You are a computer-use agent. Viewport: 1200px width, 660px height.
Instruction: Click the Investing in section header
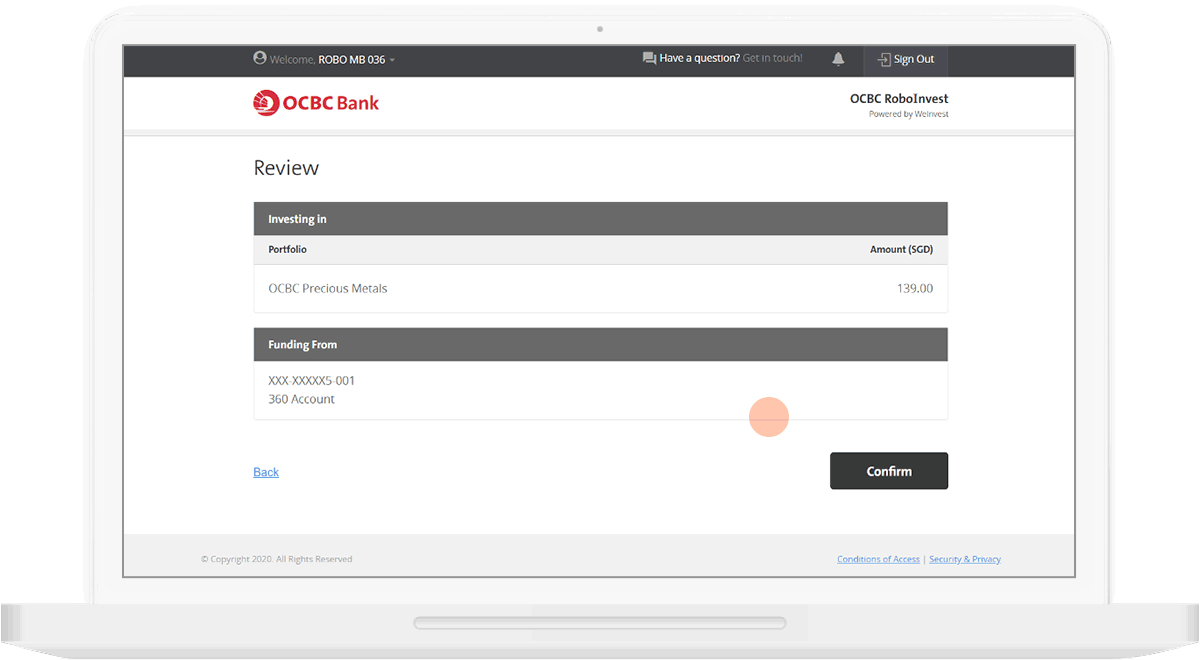click(x=600, y=219)
